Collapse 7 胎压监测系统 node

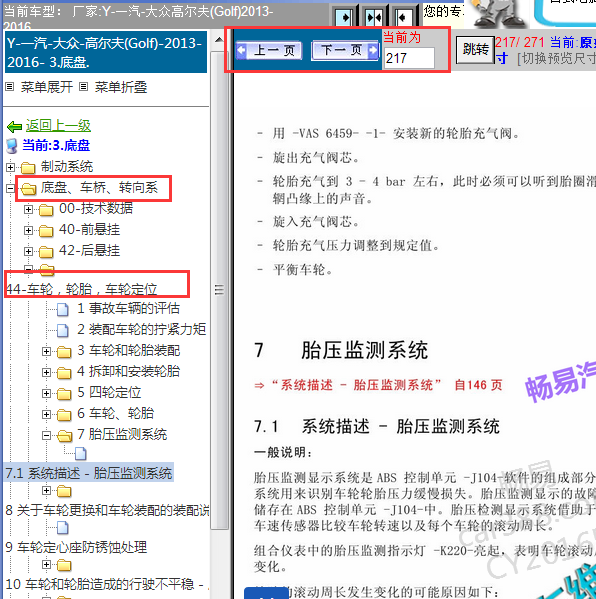pos(46,435)
